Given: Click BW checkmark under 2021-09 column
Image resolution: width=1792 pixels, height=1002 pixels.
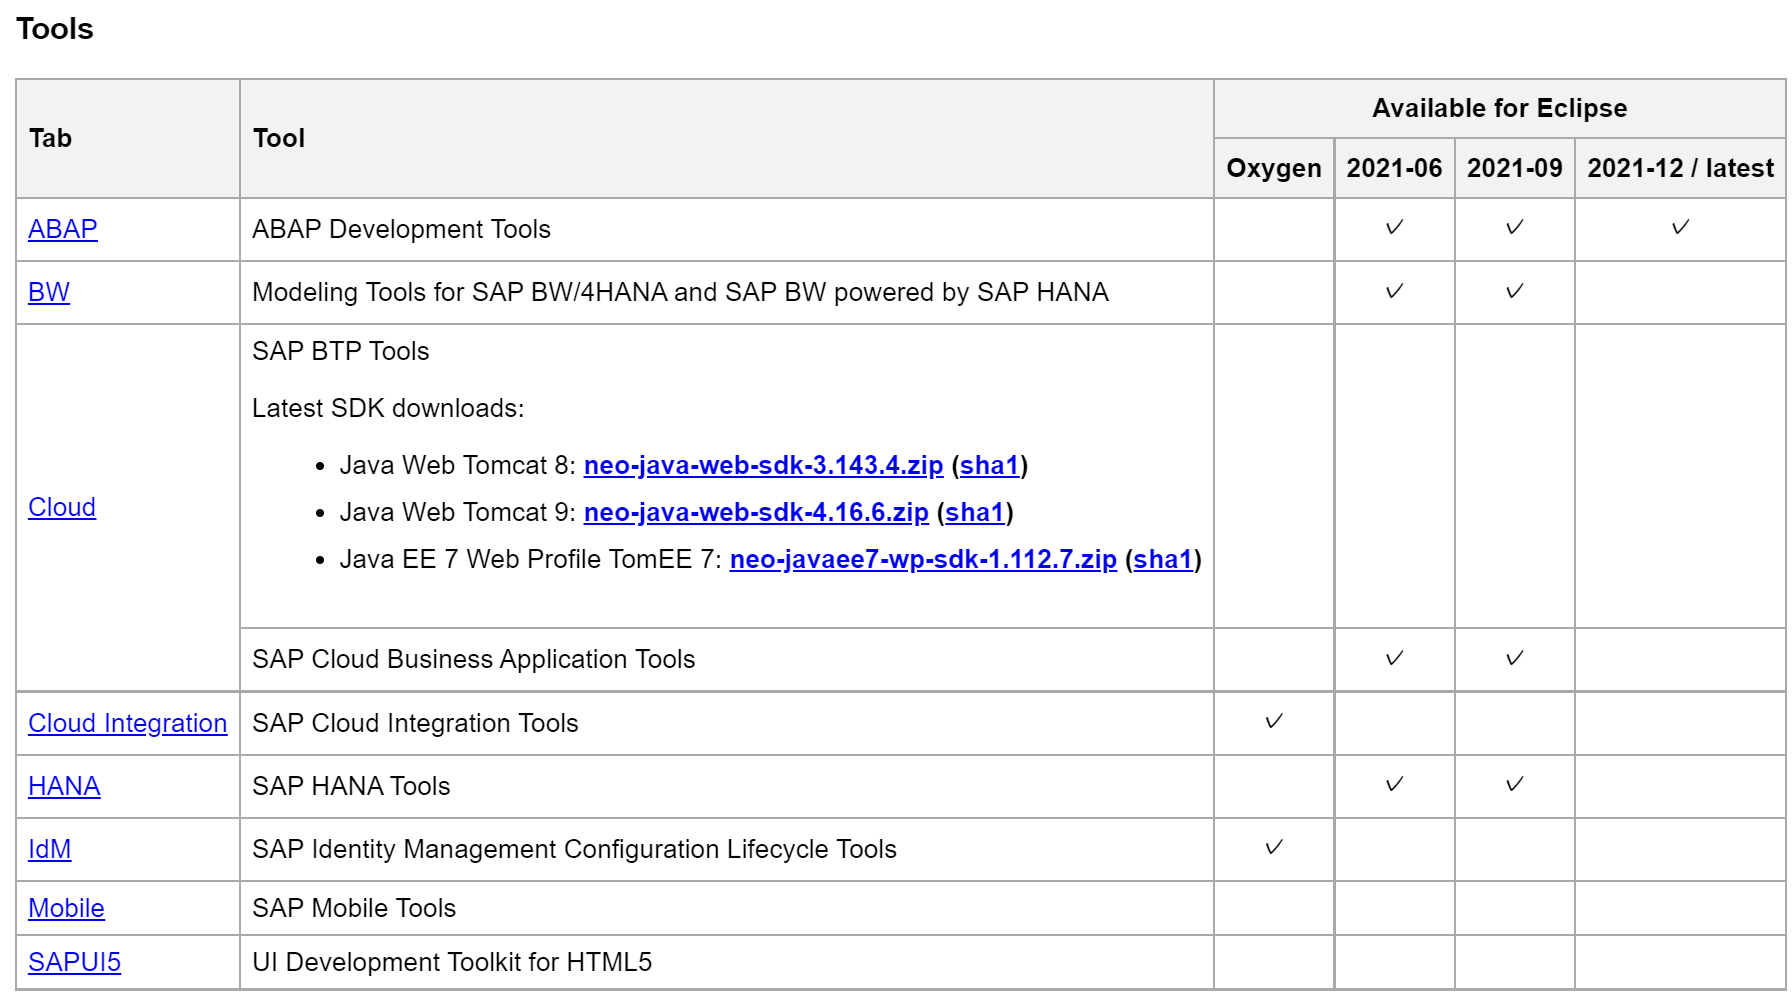Looking at the screenshot, I should 1514,291.
